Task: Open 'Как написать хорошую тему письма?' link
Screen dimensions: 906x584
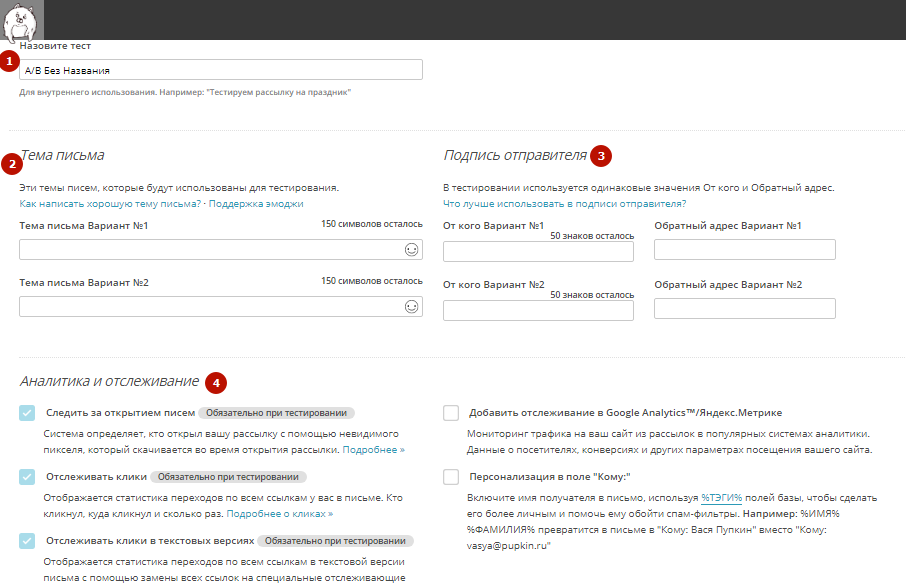Action: point(110,203)
